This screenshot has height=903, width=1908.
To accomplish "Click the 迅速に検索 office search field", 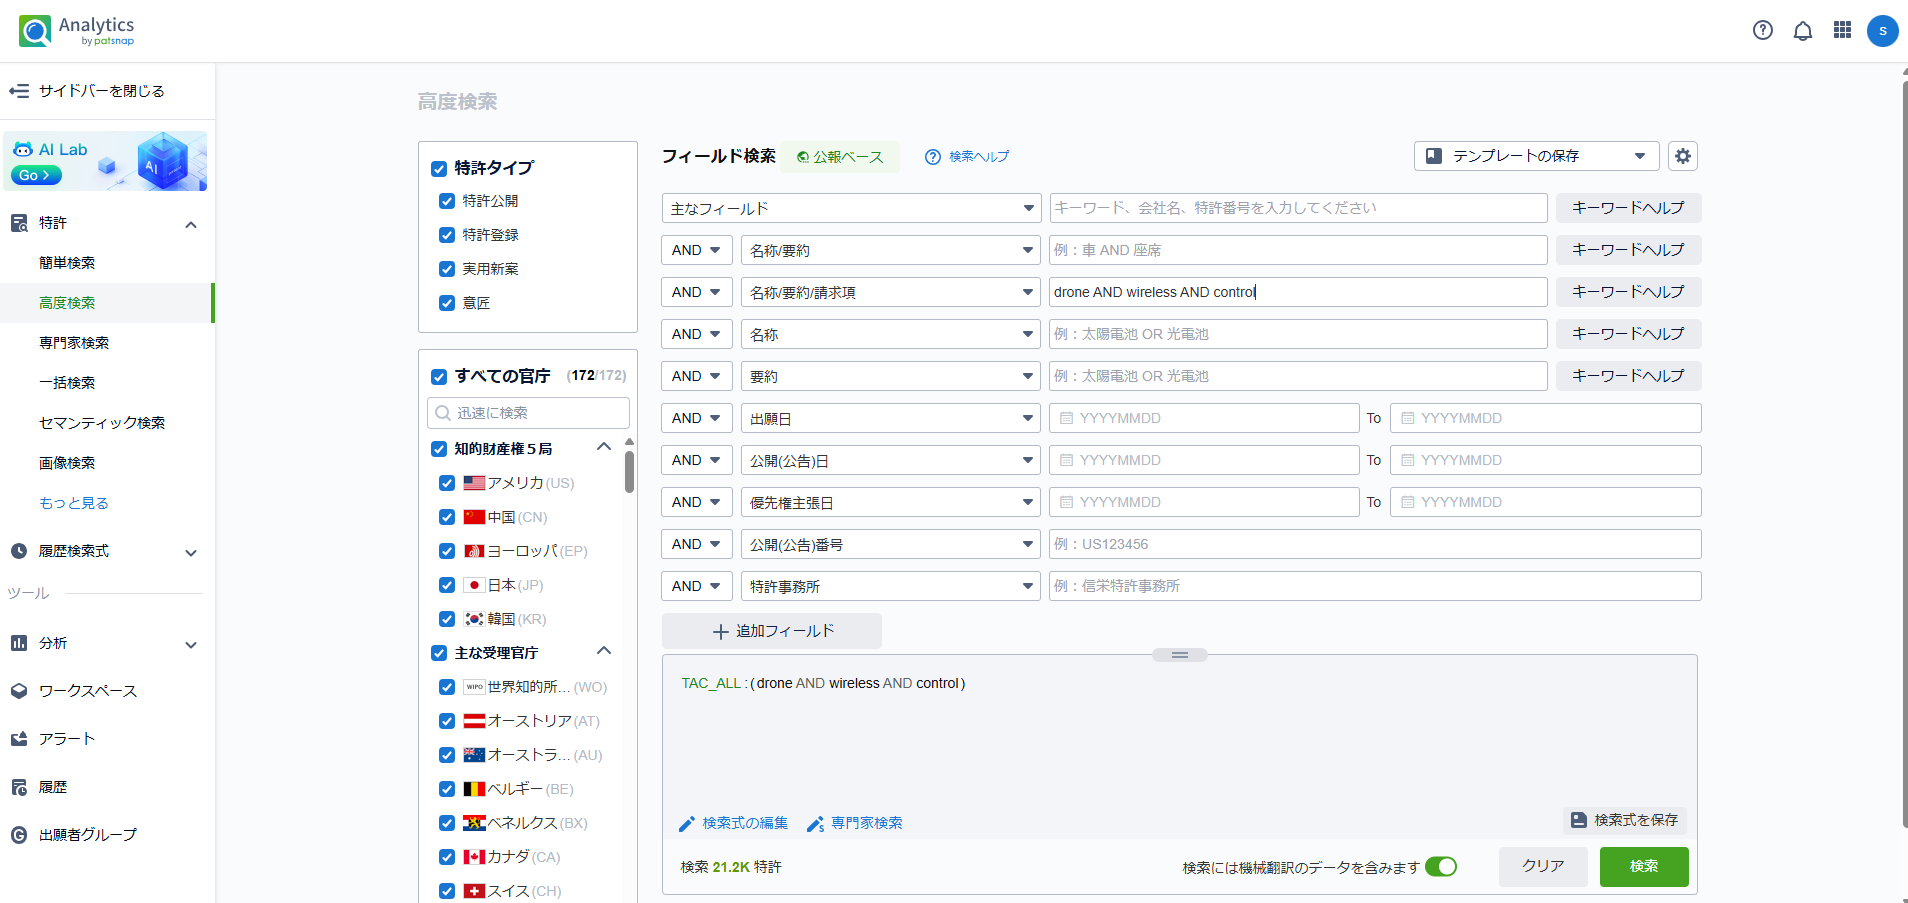I will tap(528, 413).
